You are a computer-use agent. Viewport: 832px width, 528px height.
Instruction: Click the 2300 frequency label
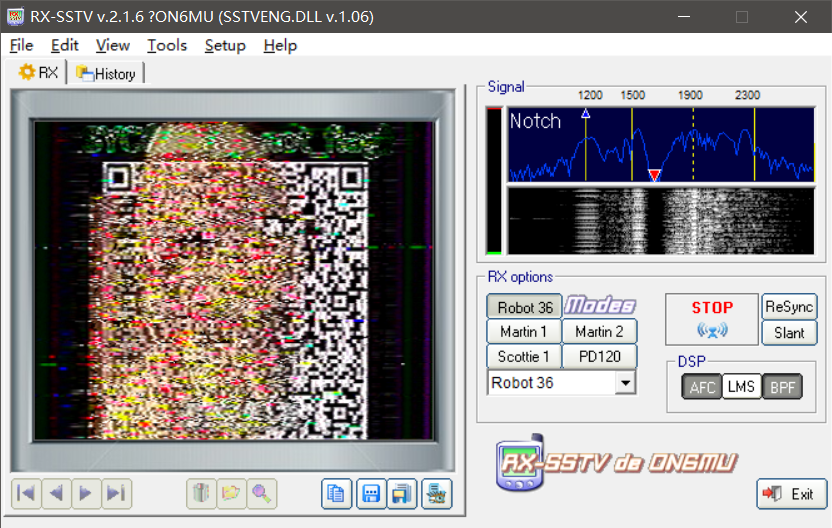tap(747, 95)
